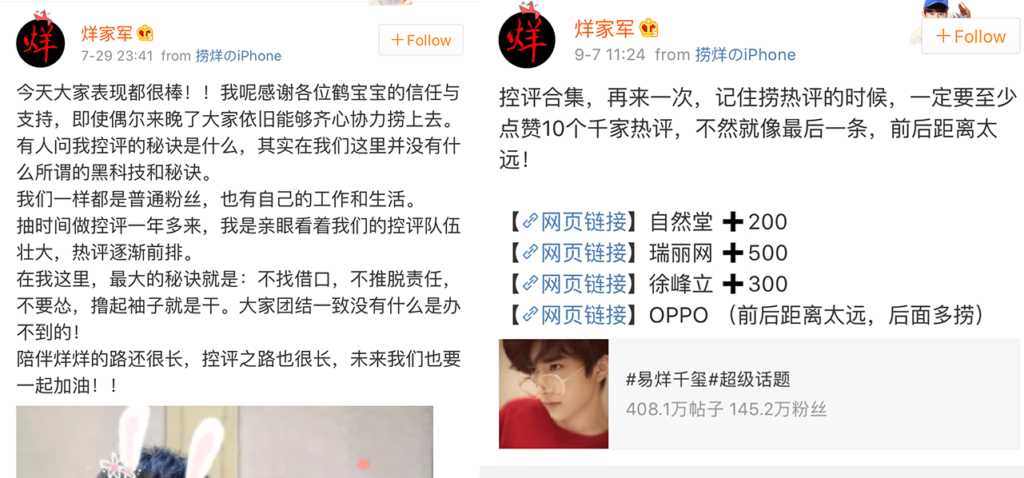Open 网页链接 for 徐峰立
Screen dimensions: 1024x478
[584, 284]
